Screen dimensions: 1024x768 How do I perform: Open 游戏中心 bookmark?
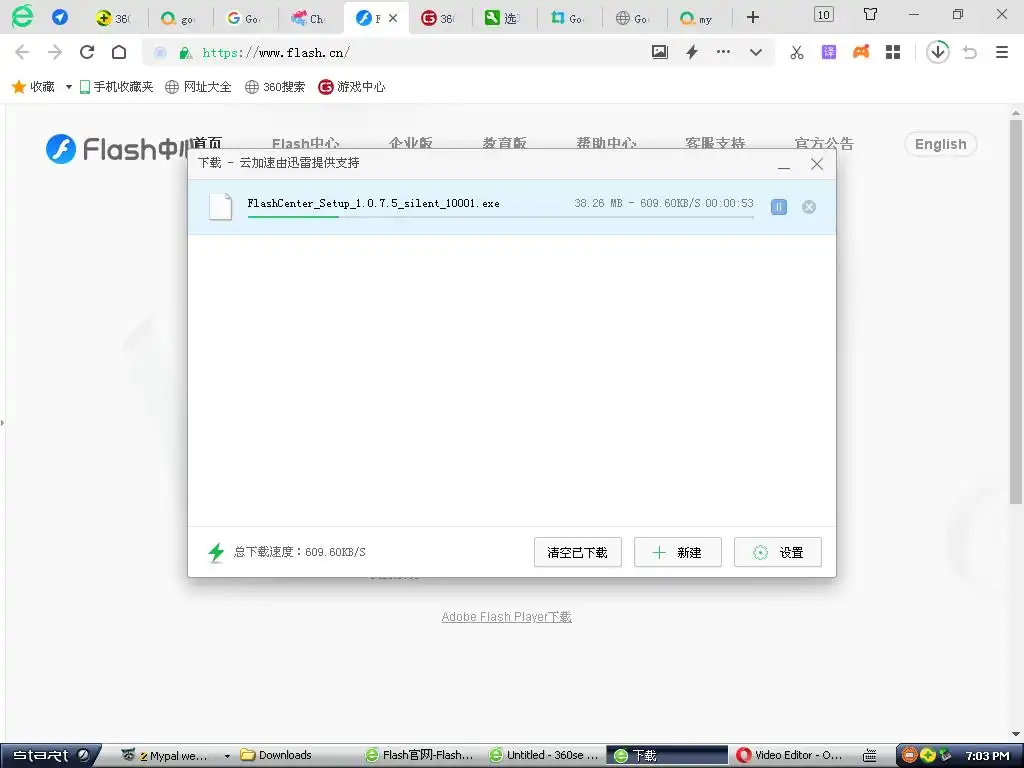click(351, 87)
